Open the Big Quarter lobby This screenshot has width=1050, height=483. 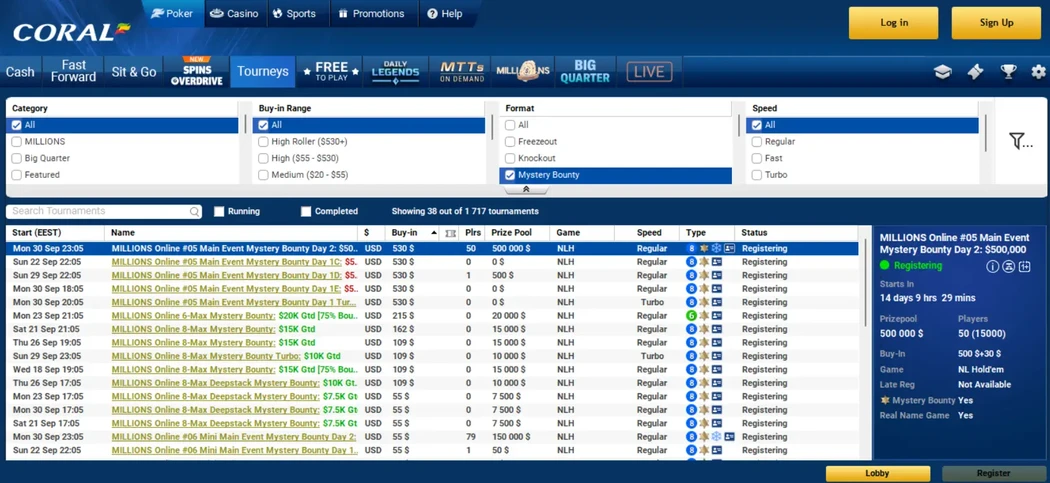(x=585, y=72)
